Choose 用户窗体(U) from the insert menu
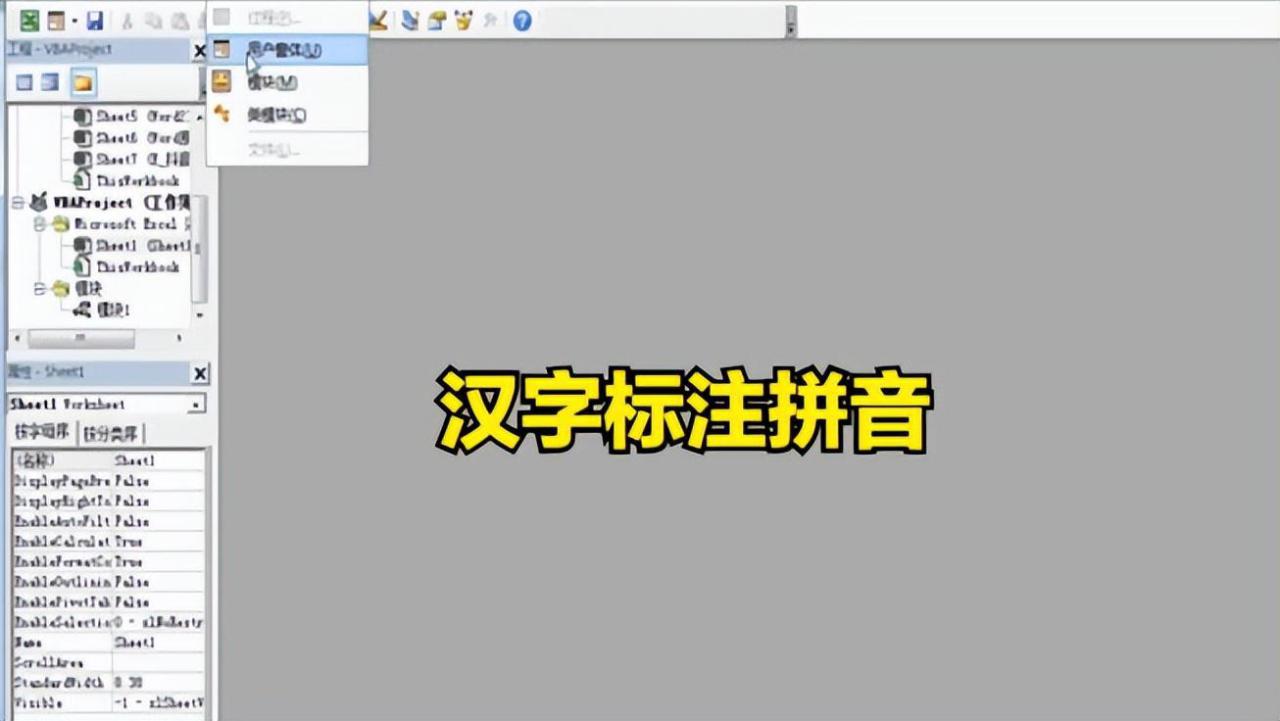 pyautogui.click(x=287, y=49)
